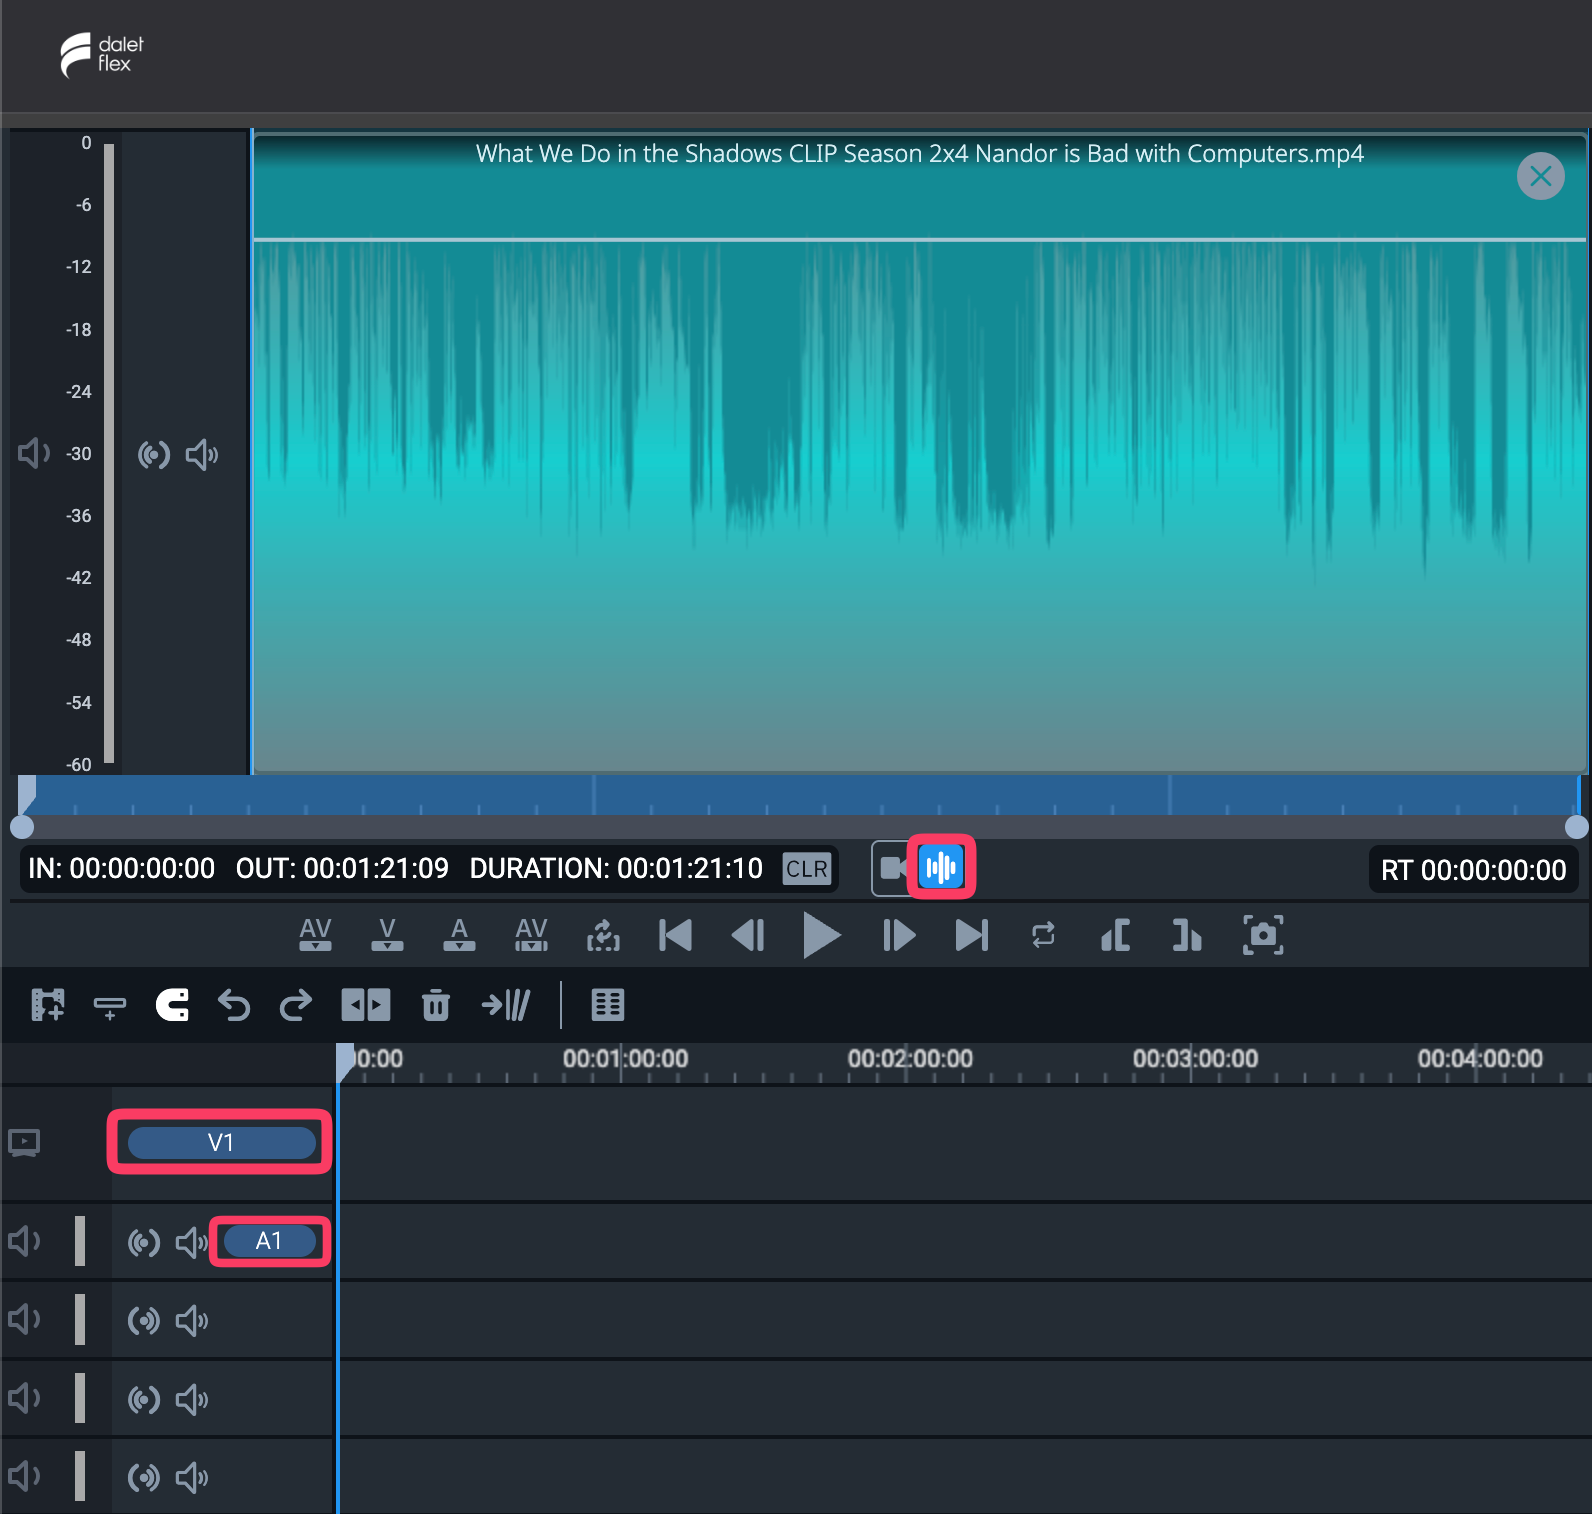Mute the fourth audio track

pos(24,1476)
